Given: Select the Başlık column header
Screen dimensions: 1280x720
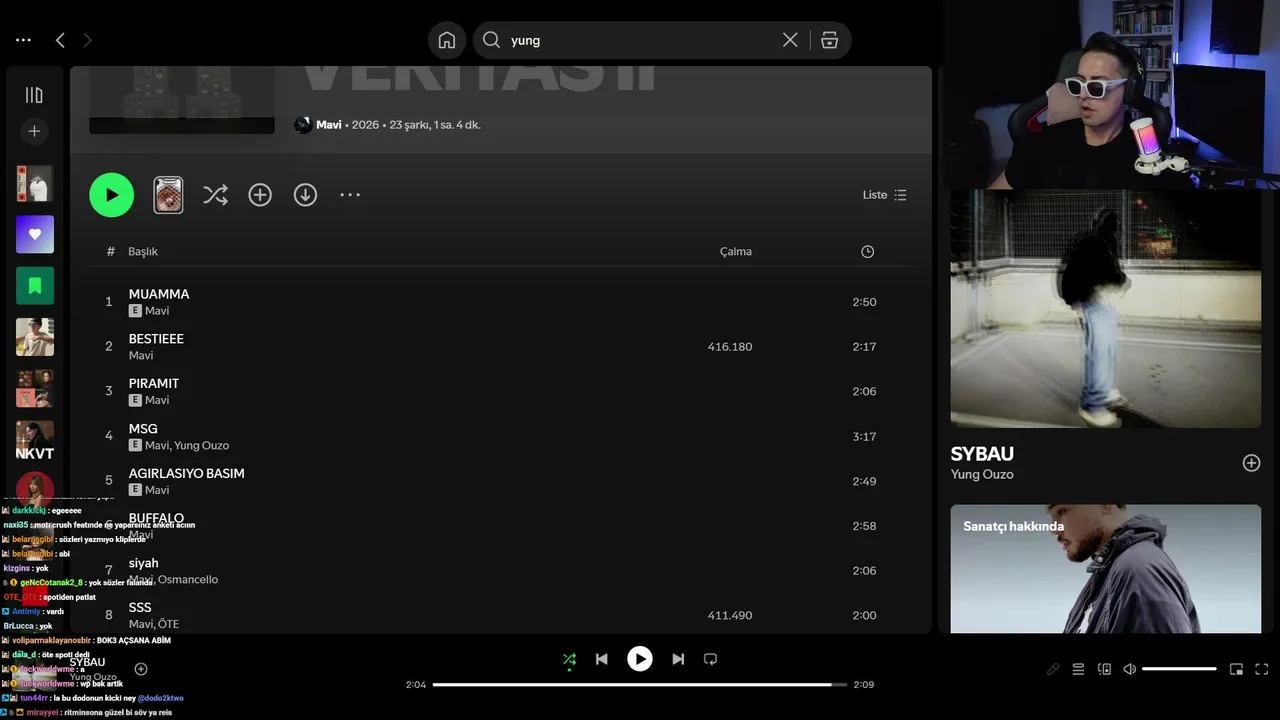Looking at the screenshot, I should (x=143, y=252).
